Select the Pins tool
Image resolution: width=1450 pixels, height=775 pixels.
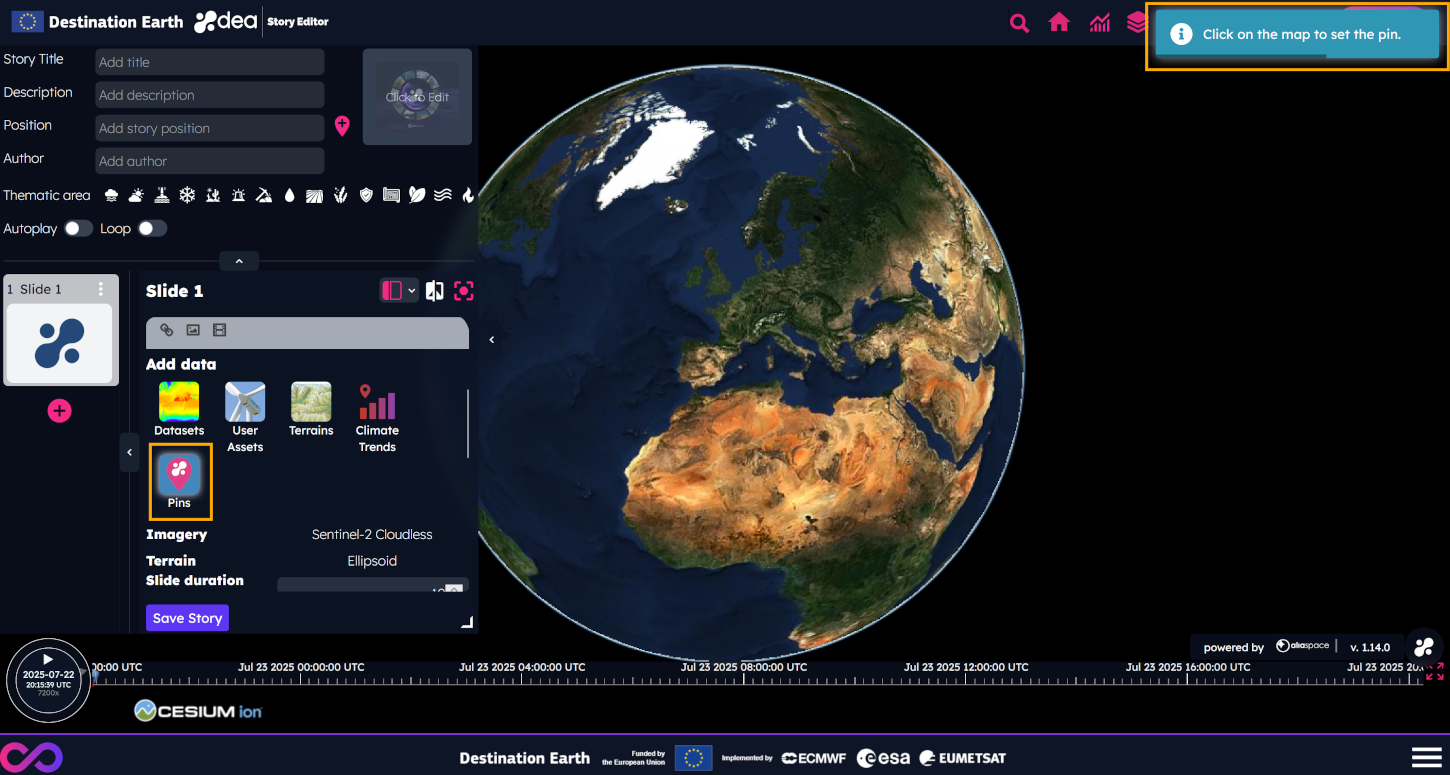[x=180, y=480]
